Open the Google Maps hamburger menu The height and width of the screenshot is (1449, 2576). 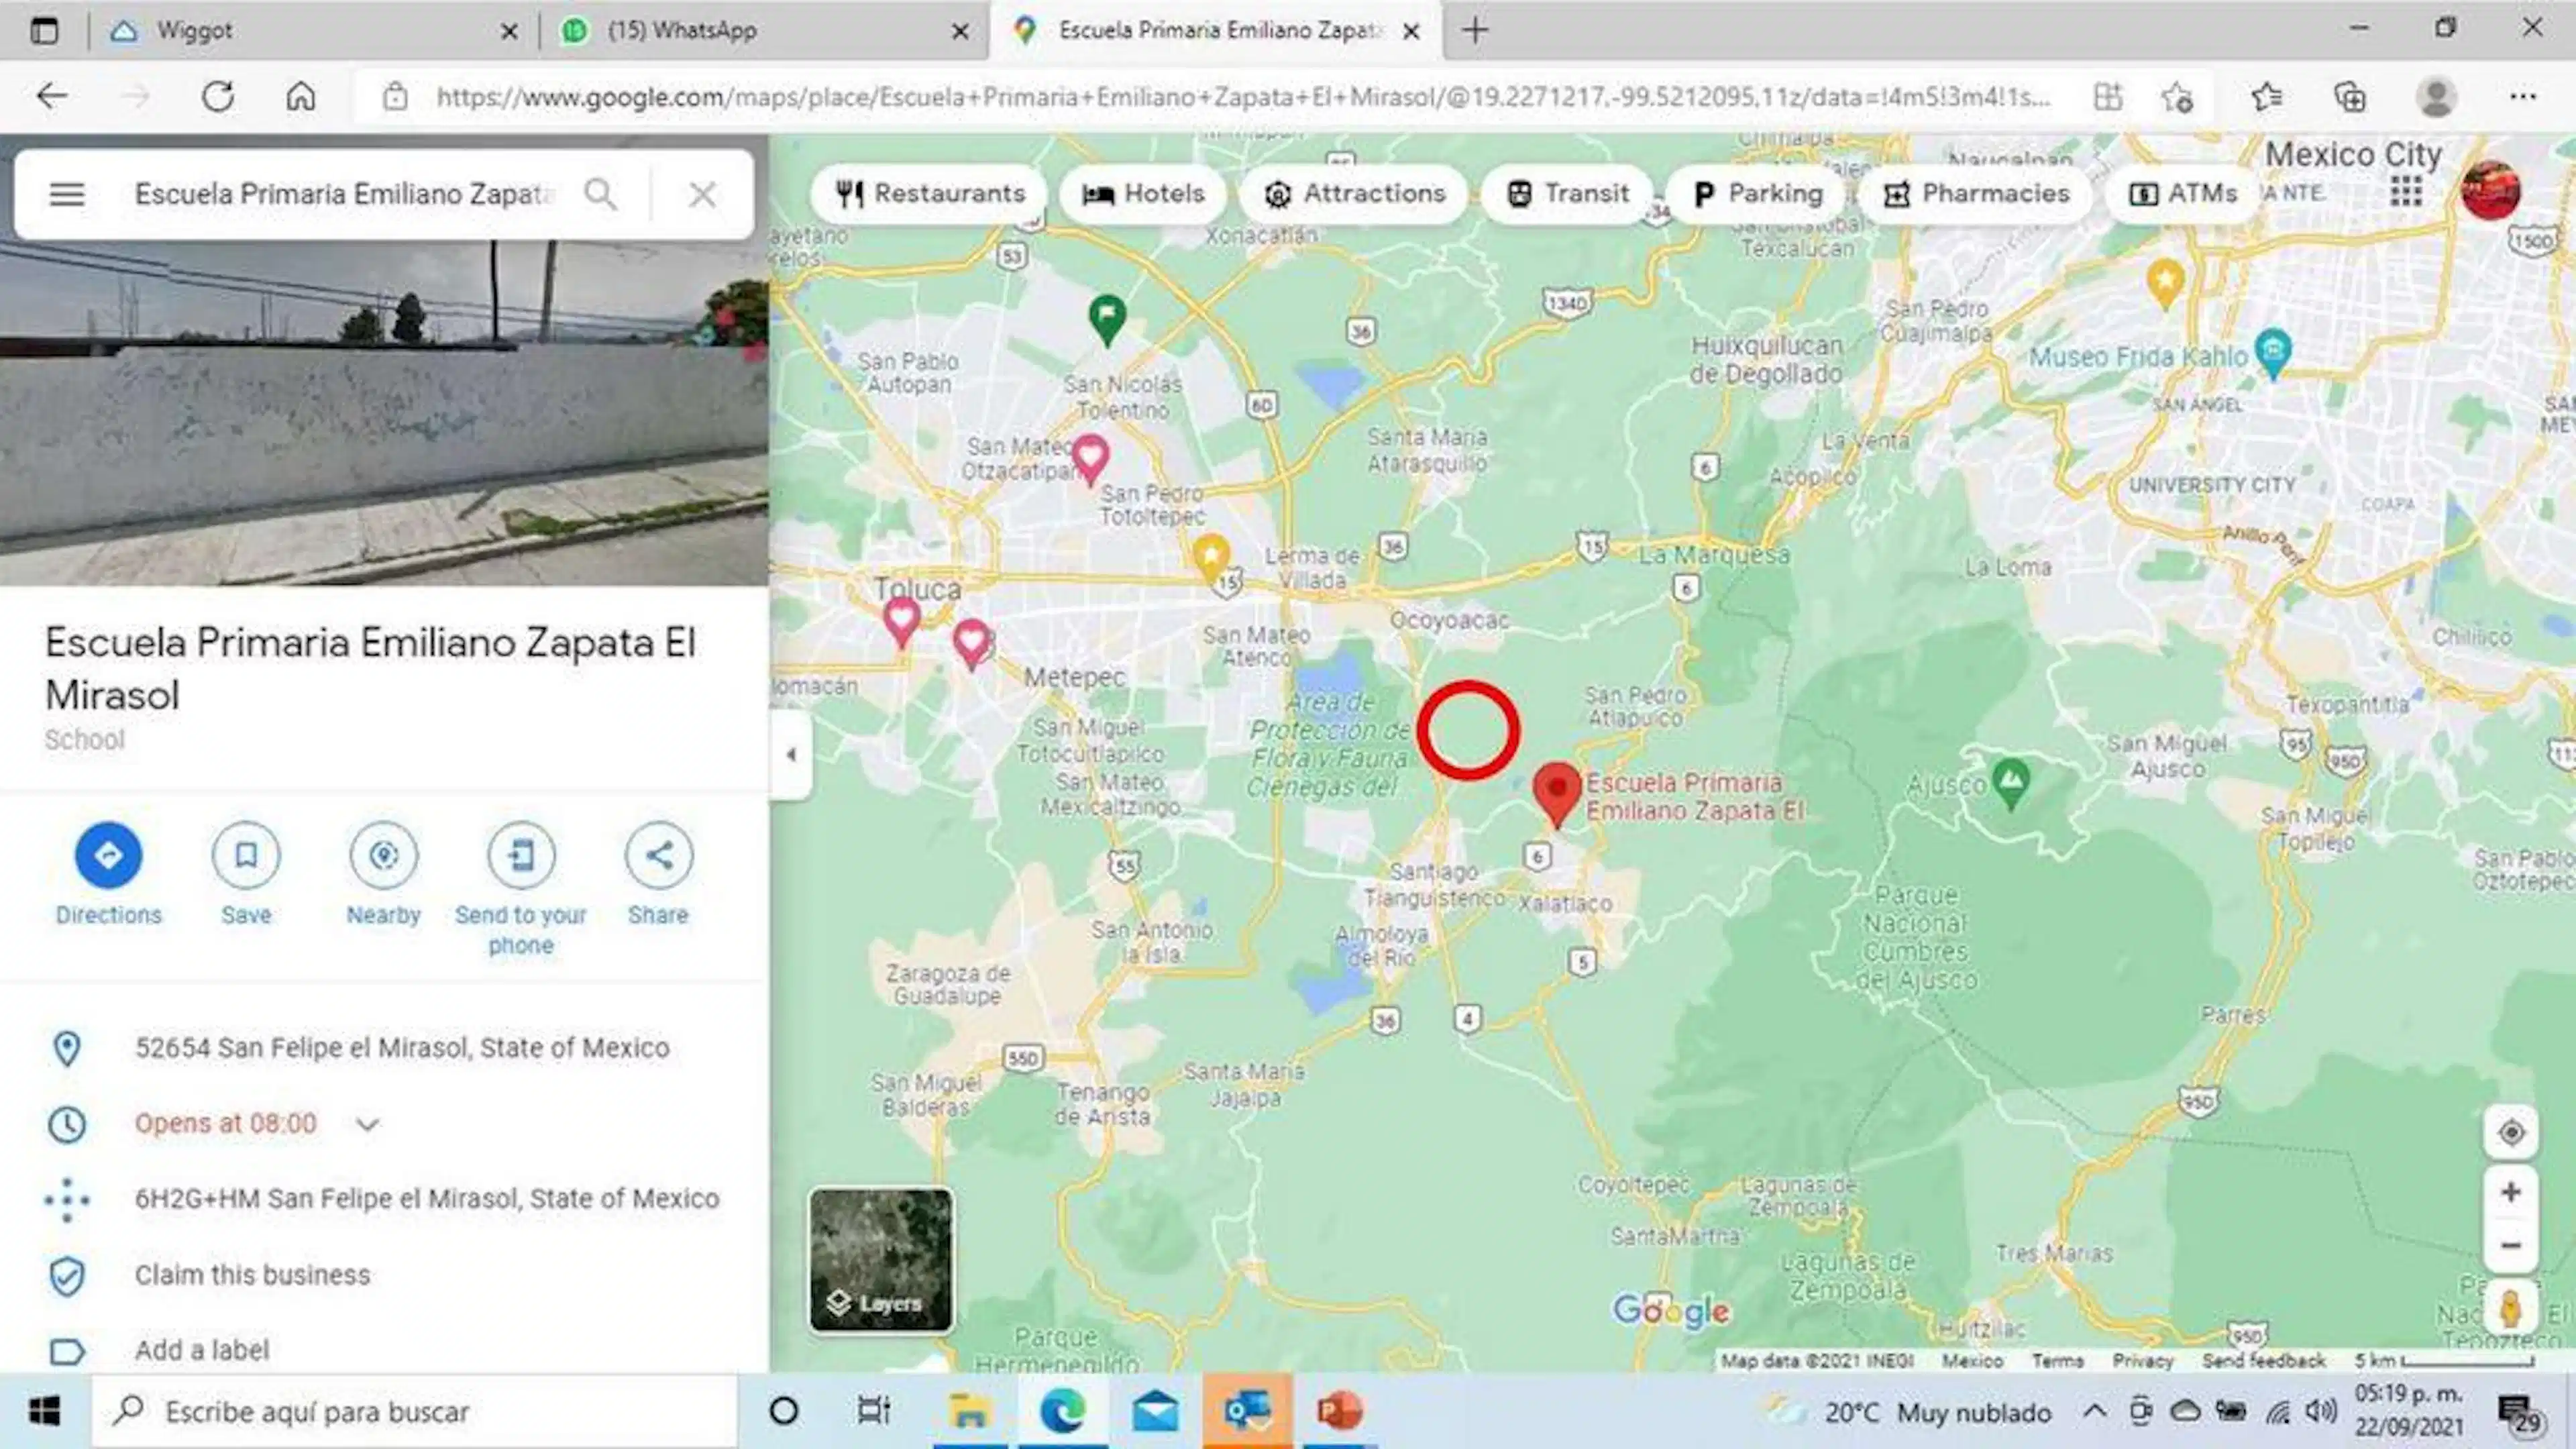(67, 194)
